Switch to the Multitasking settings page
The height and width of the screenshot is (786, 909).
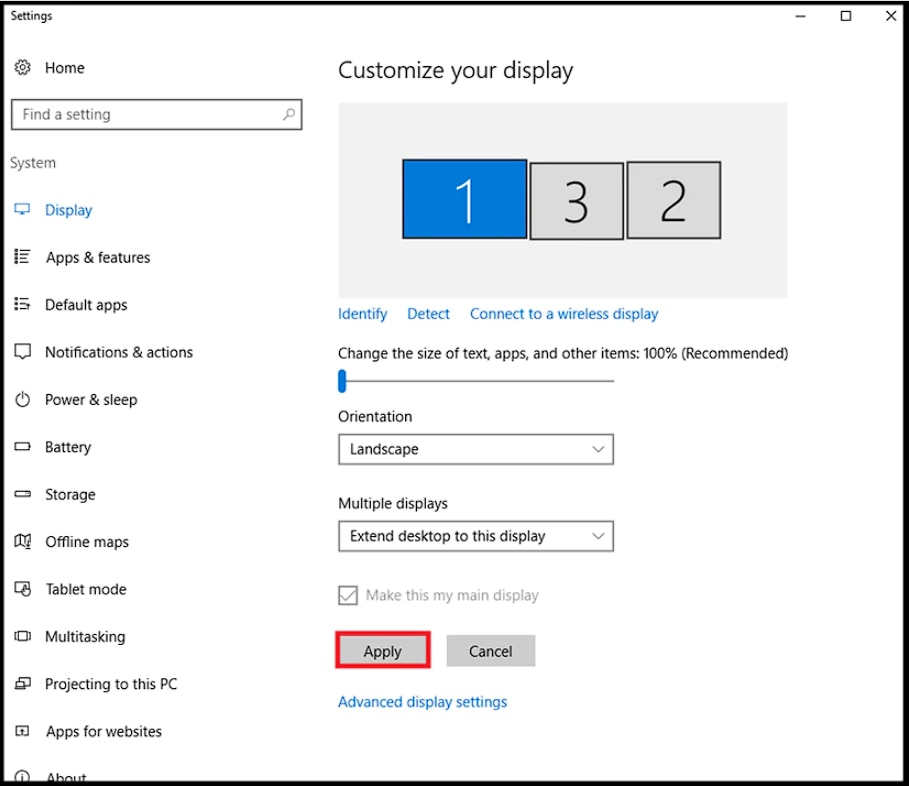click(85, 636)
